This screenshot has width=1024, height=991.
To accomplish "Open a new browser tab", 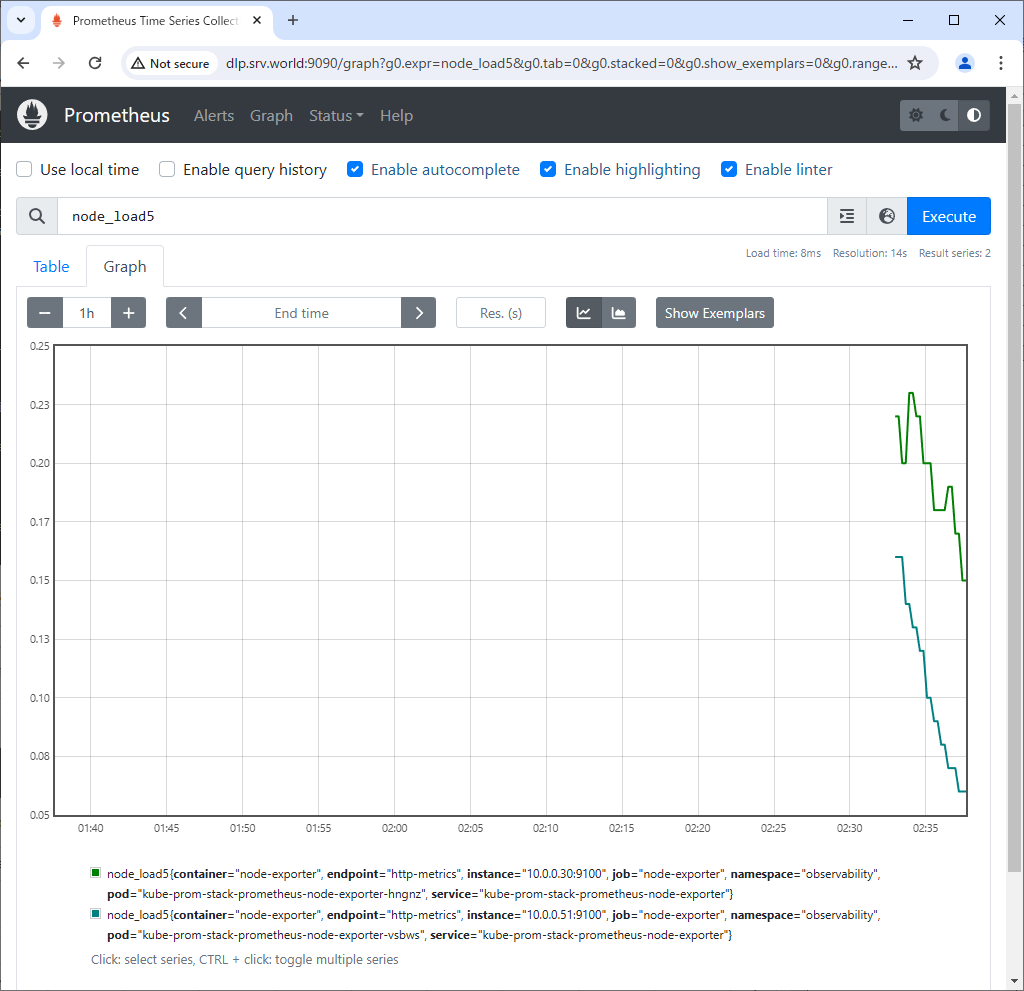I will tap(293, 20).
